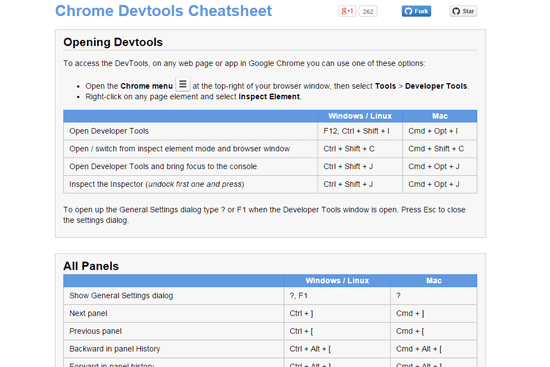
Task: Click the bold 'Inspect Element' text
Action: [269, 96]
